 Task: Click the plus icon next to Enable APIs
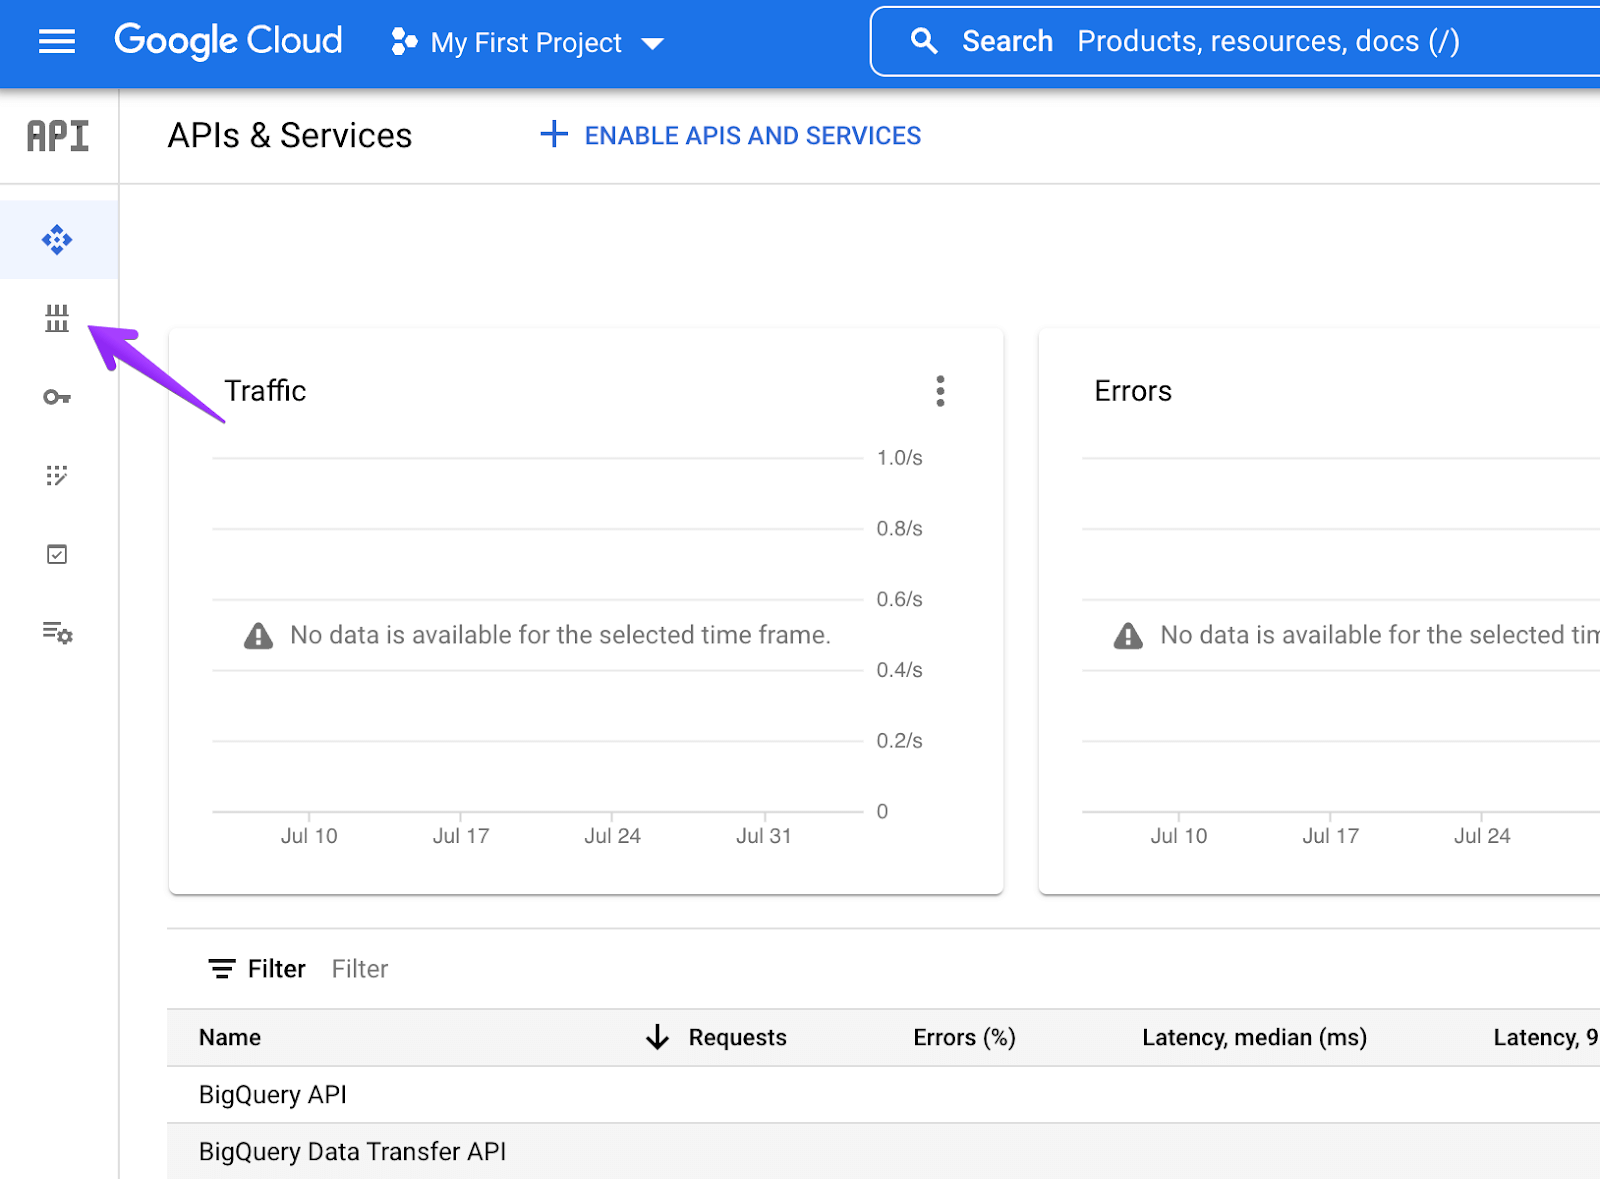tap(554, 134)
